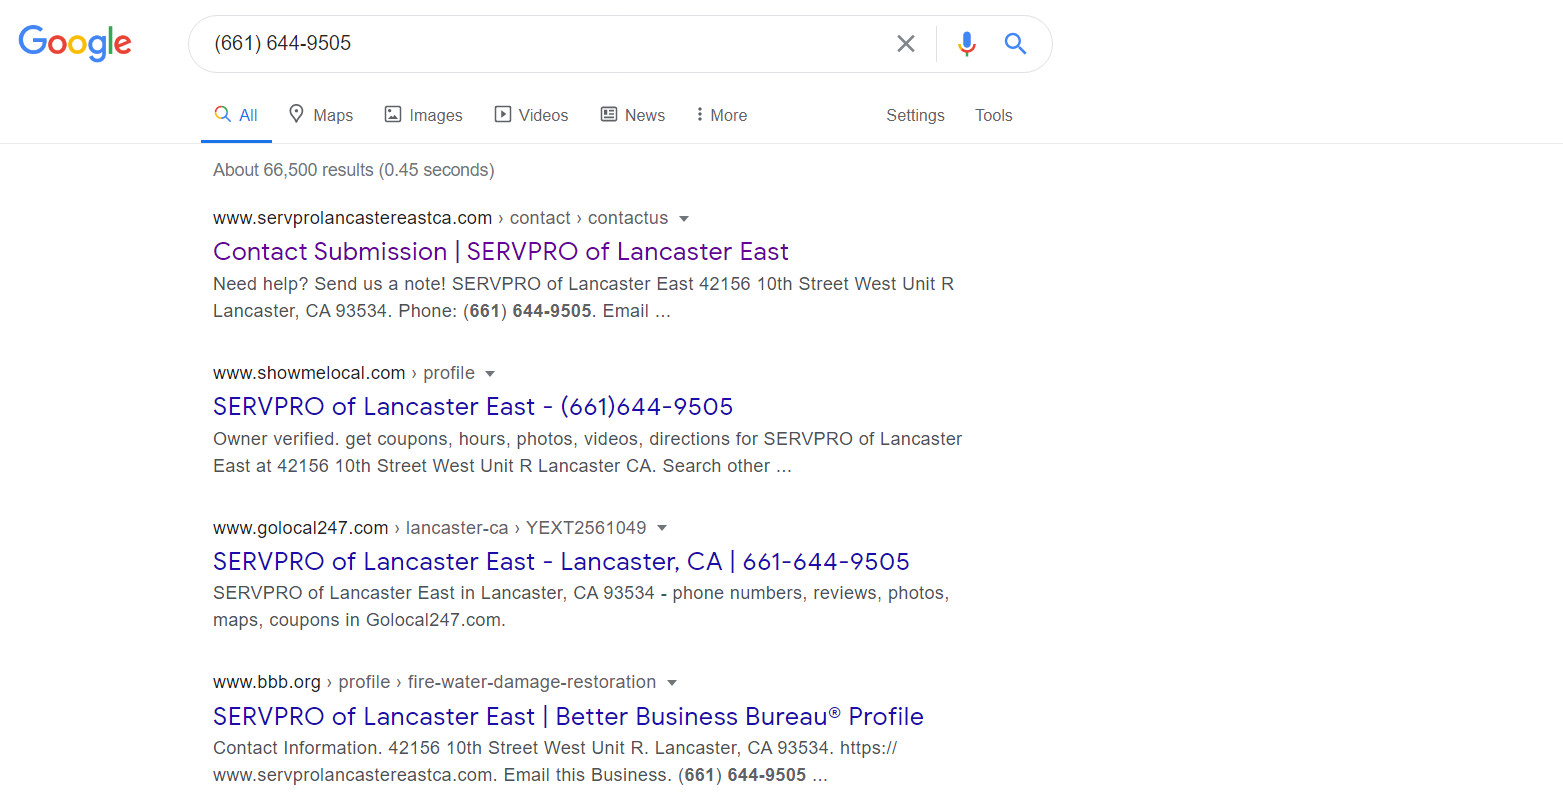Expand dropdown arrow next to servprolancastereastca.com URL
The image size is (1563, 812).
pos(684,219)
